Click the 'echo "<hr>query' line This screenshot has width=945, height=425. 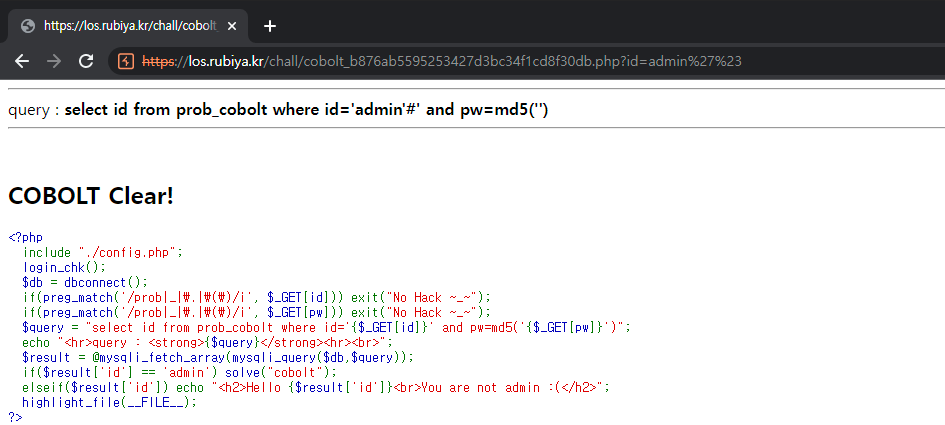pos(208,342)
